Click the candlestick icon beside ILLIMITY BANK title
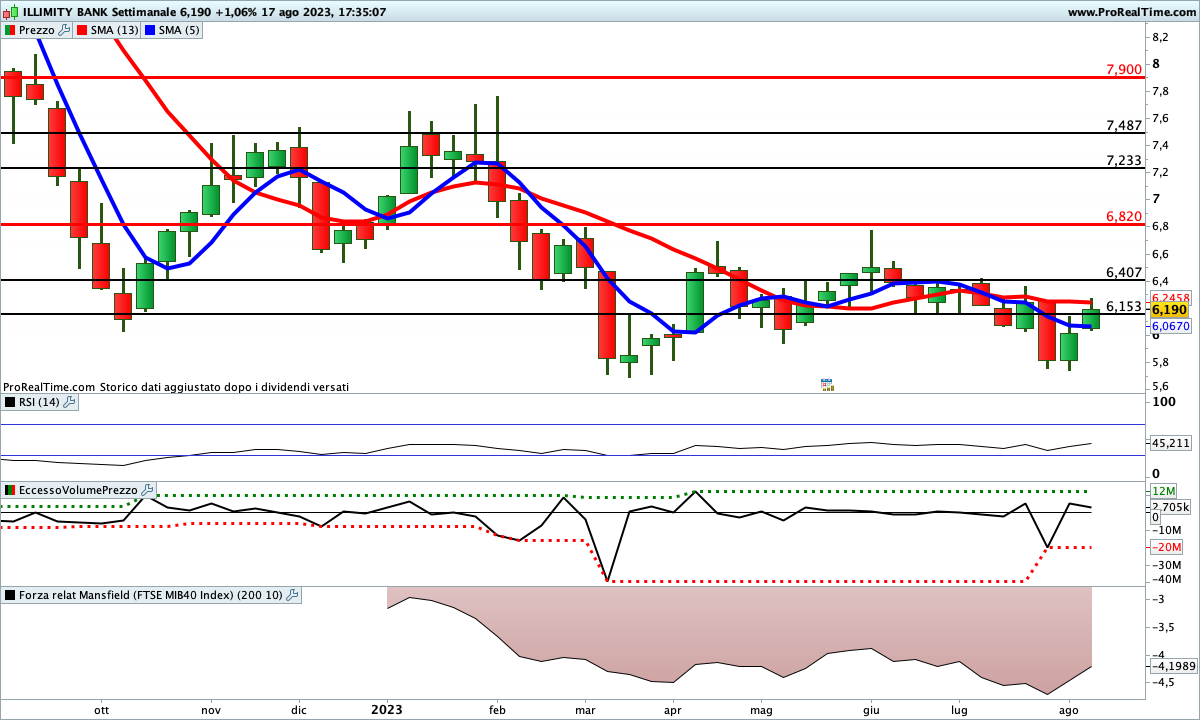 tap(8, 12)
